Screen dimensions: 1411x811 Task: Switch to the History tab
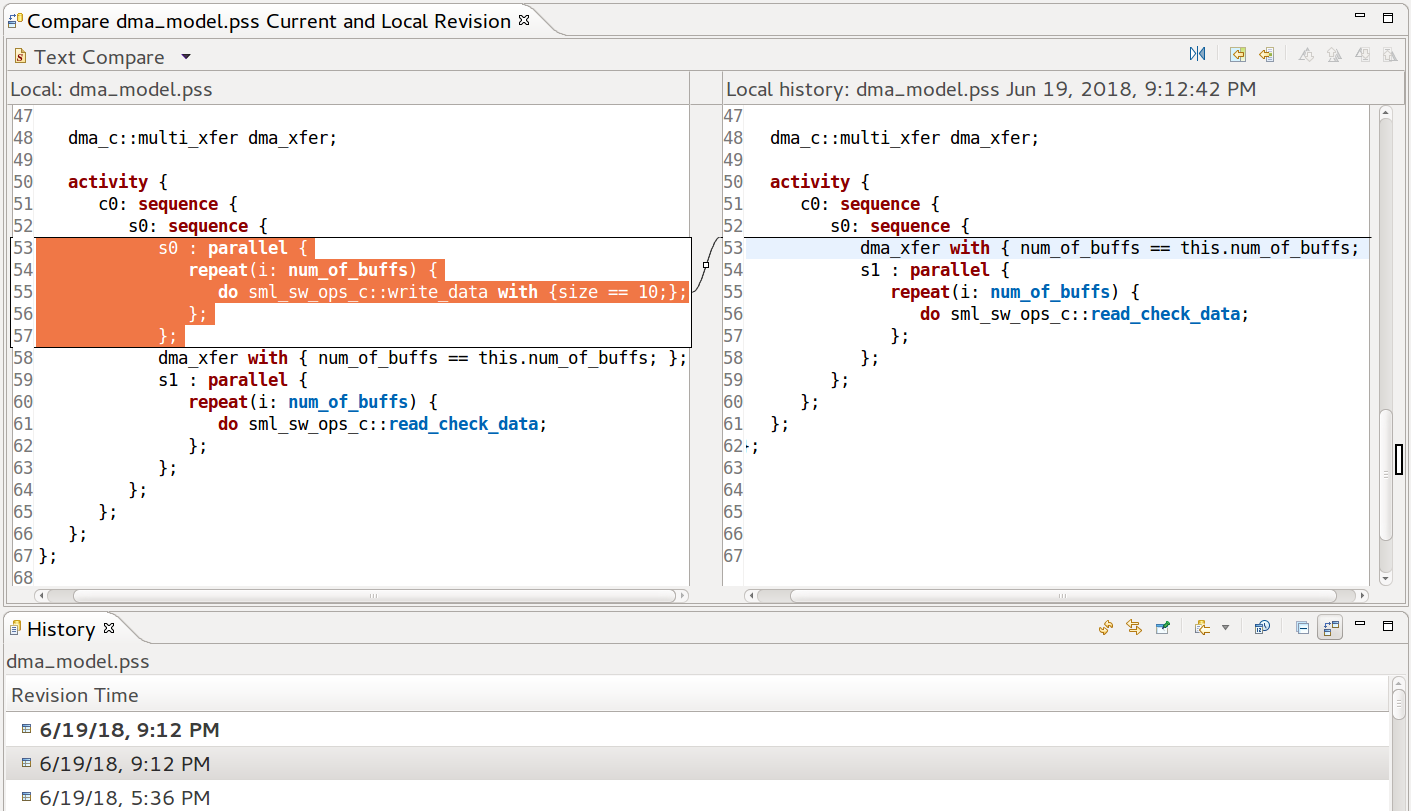click(60, 629)
